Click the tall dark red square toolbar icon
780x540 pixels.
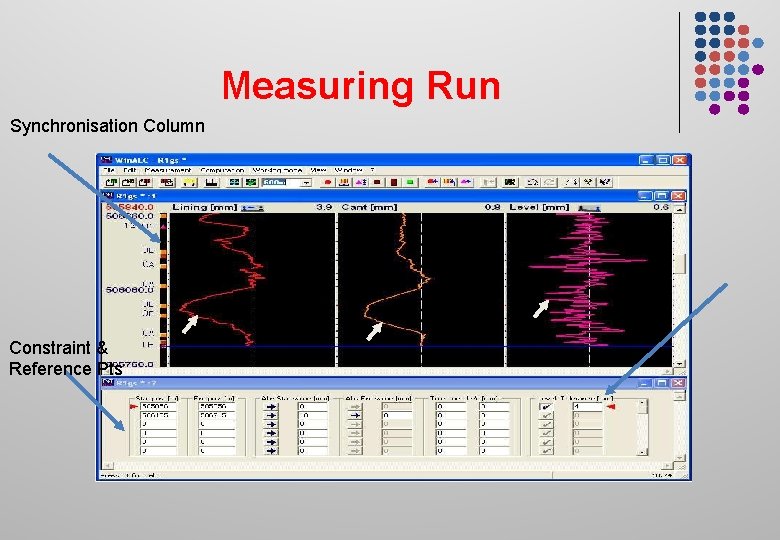click(x=394, y=182)
